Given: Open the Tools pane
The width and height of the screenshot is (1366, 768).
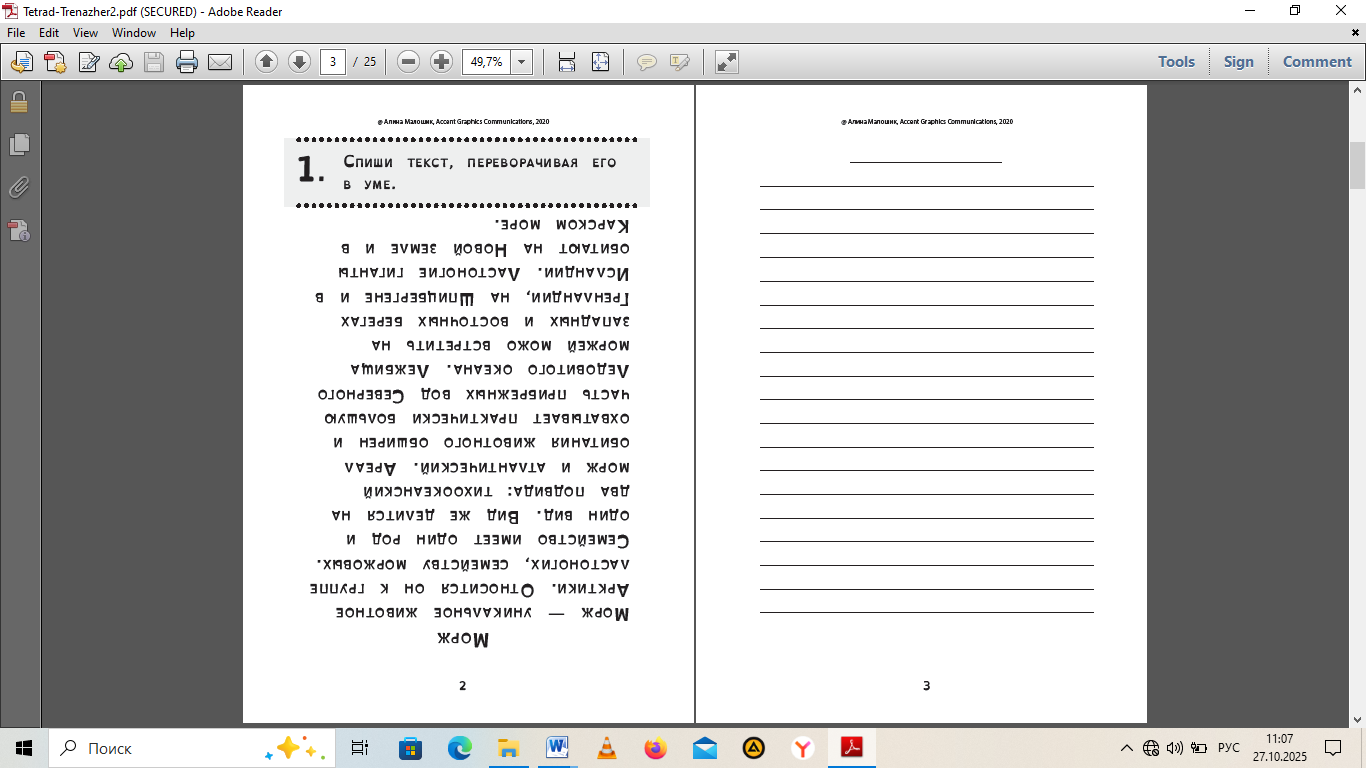Looking at the screenshot, I should pyautogui.click(x=1176, y=62).
